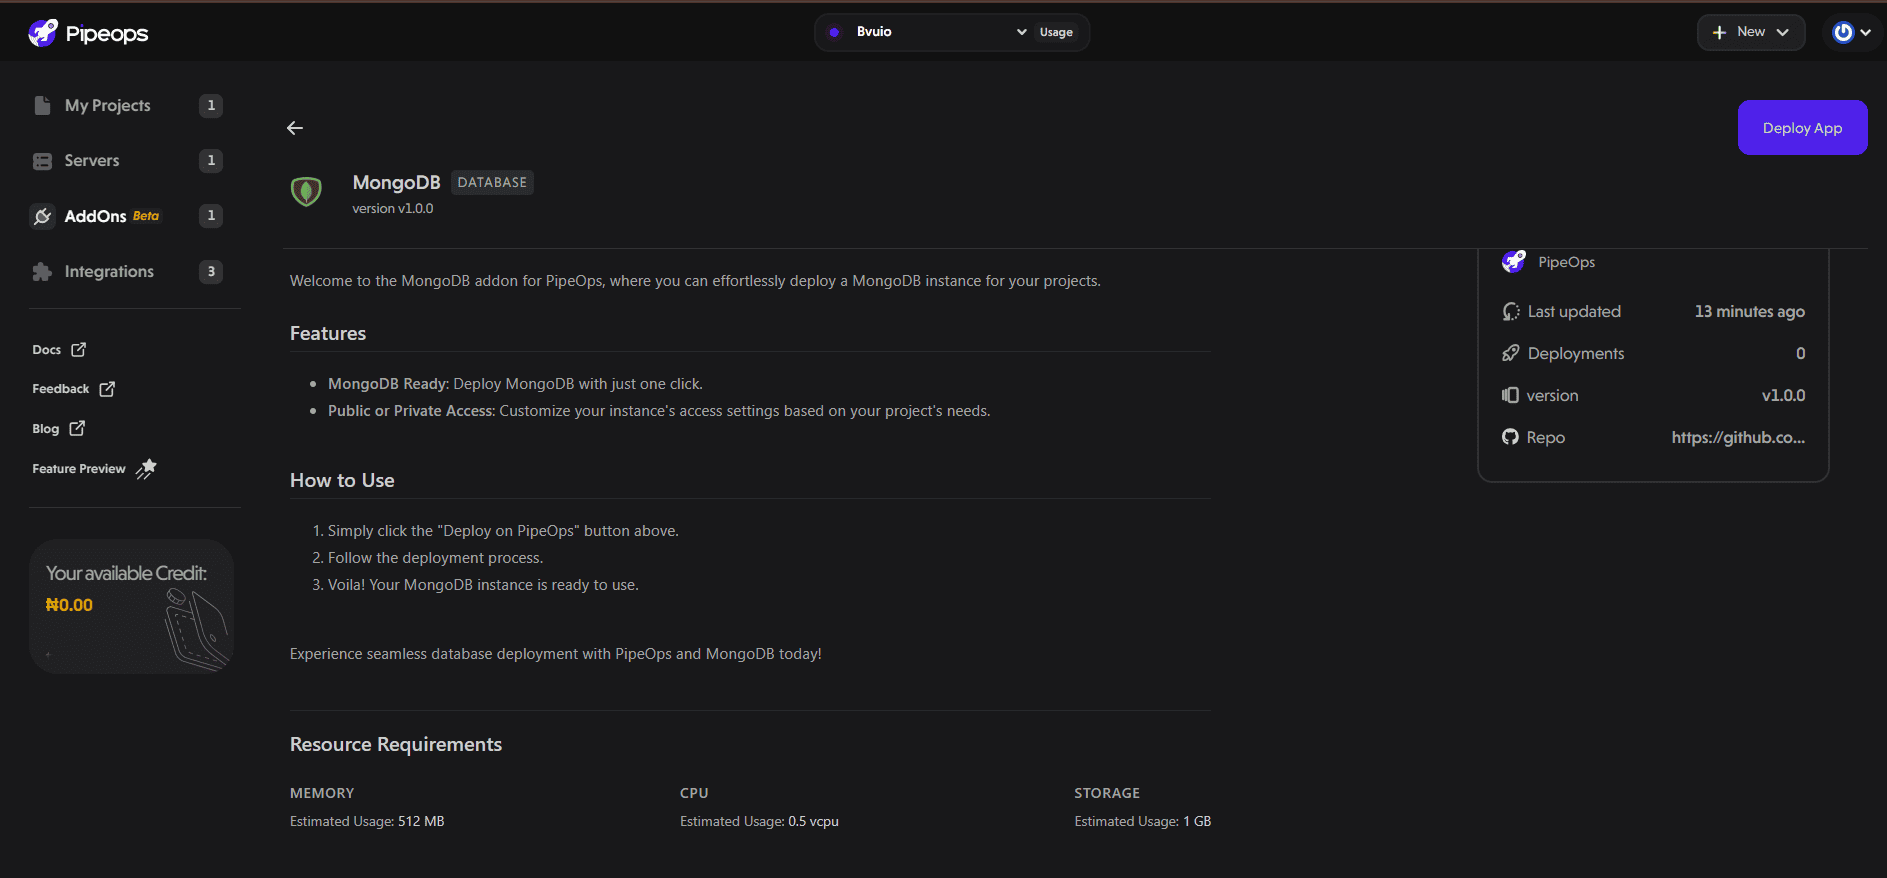Click the My Projects document icon
1887x878 pixels.
(x=42, y=105)
